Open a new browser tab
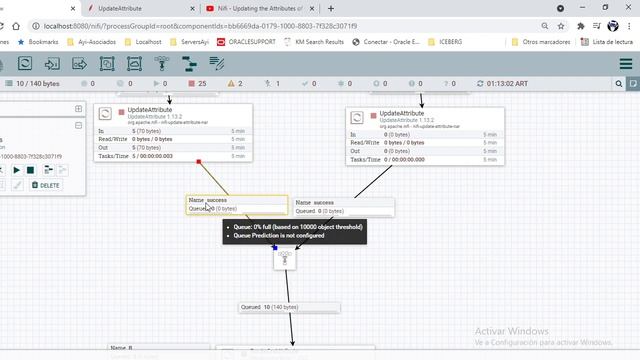This screenshot has height=360, width=640. [331, 8]
